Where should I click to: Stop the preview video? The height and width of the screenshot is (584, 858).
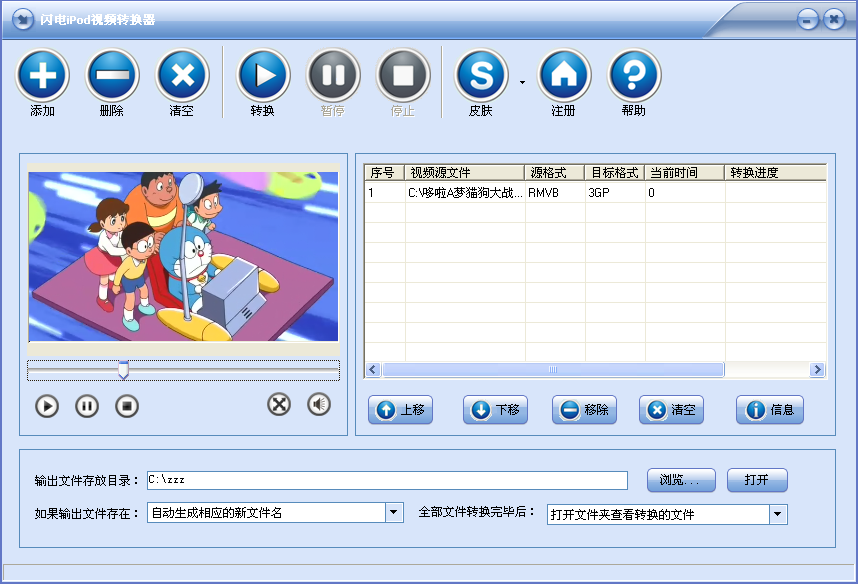click(x=127, y=406)
